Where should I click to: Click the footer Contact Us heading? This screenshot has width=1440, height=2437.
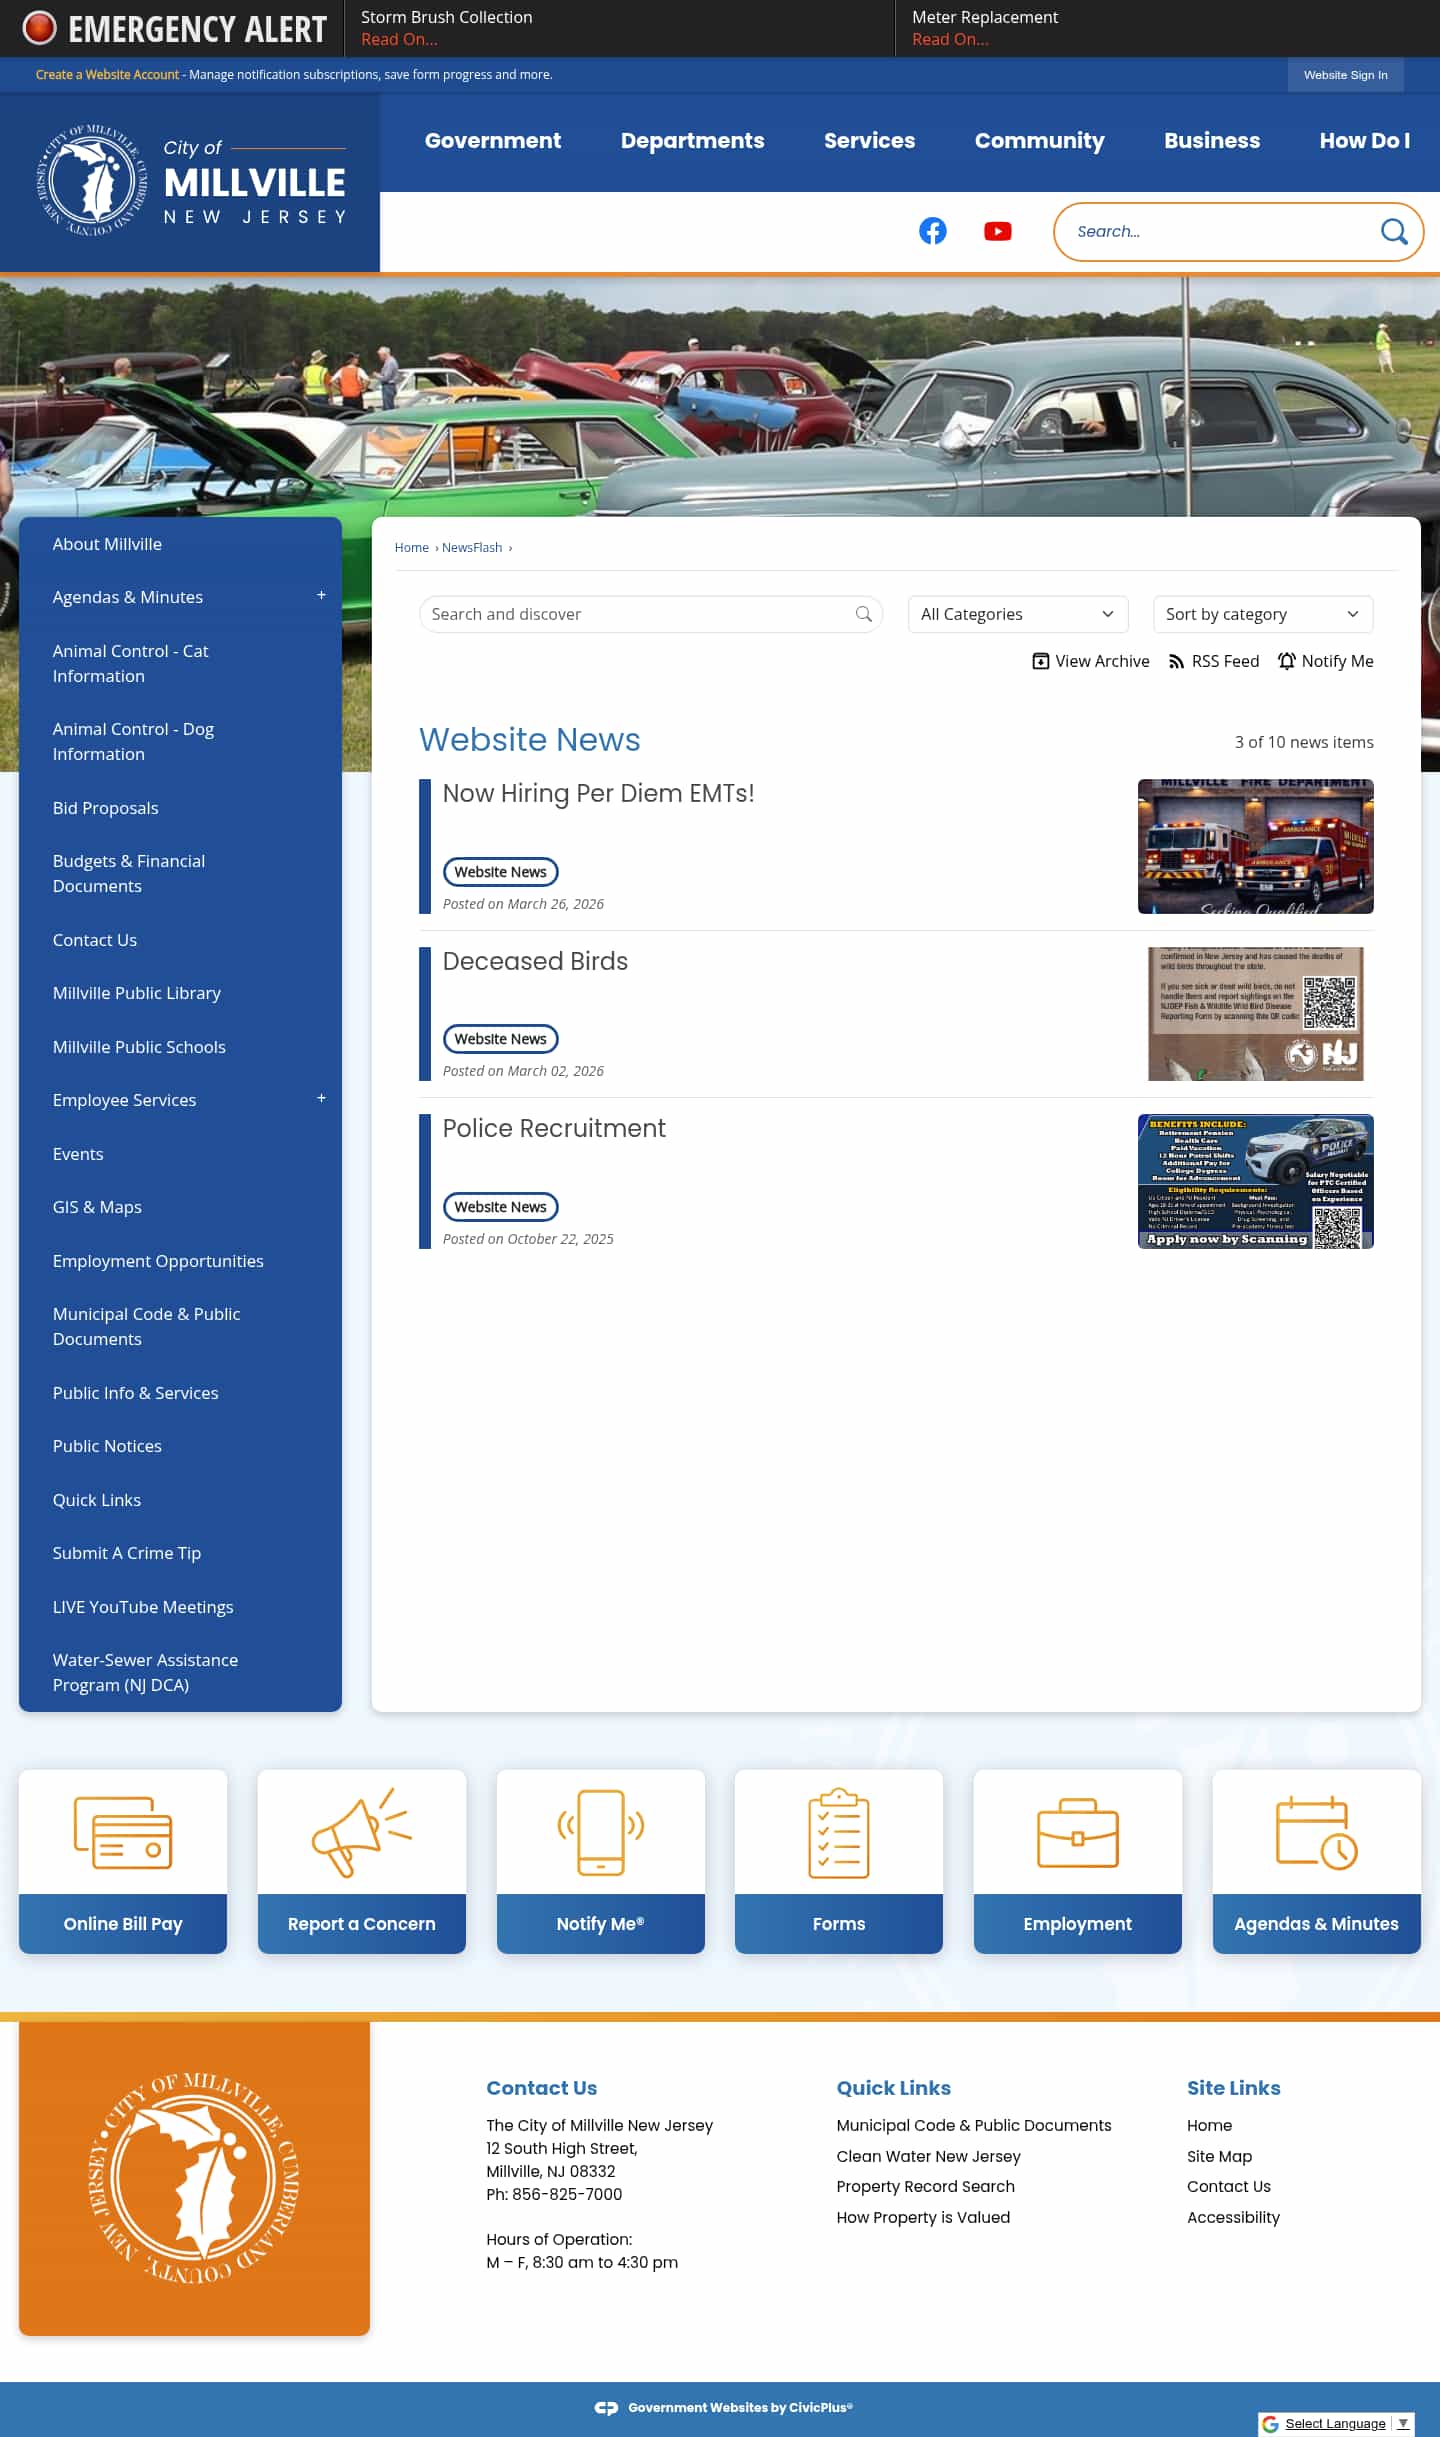click(541, 2088)
